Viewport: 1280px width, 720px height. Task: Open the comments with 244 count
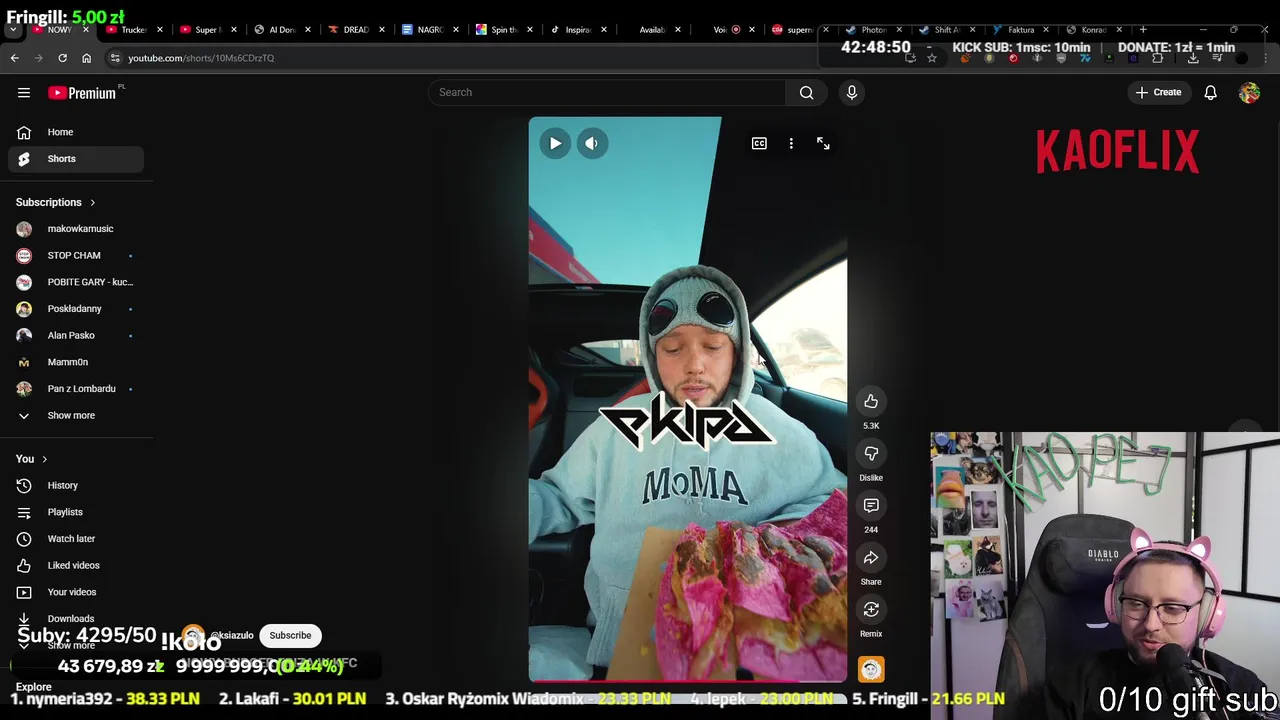coord(871,505)
